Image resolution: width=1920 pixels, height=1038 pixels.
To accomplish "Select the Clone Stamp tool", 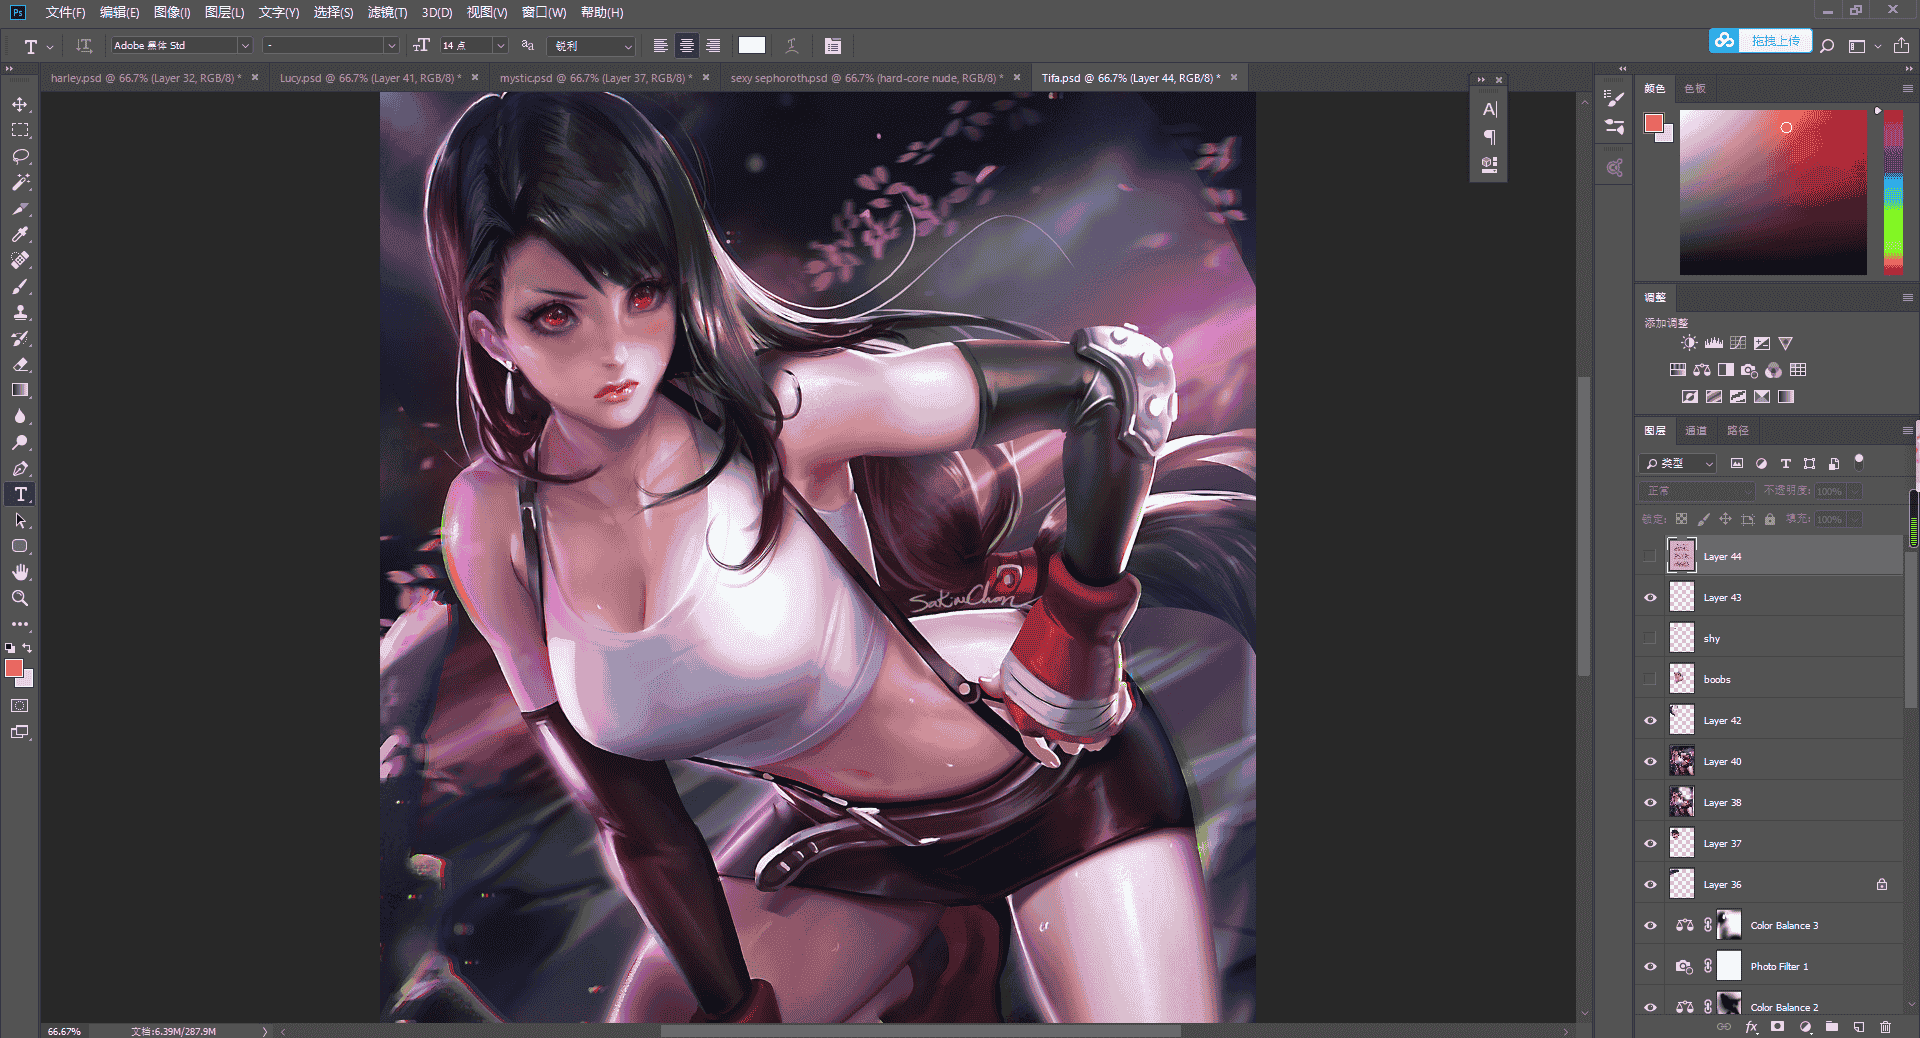I will (x=20, y=312).
